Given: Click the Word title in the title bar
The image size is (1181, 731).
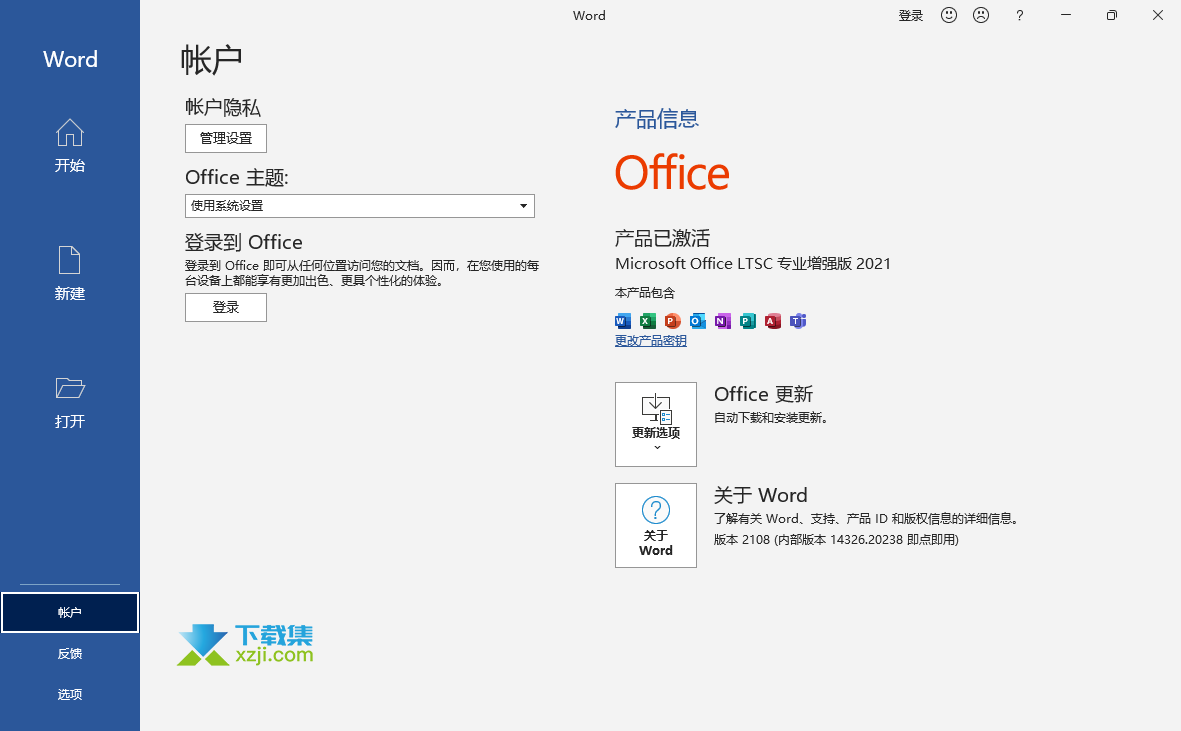Looking at the screenshot, I should 589,16.
